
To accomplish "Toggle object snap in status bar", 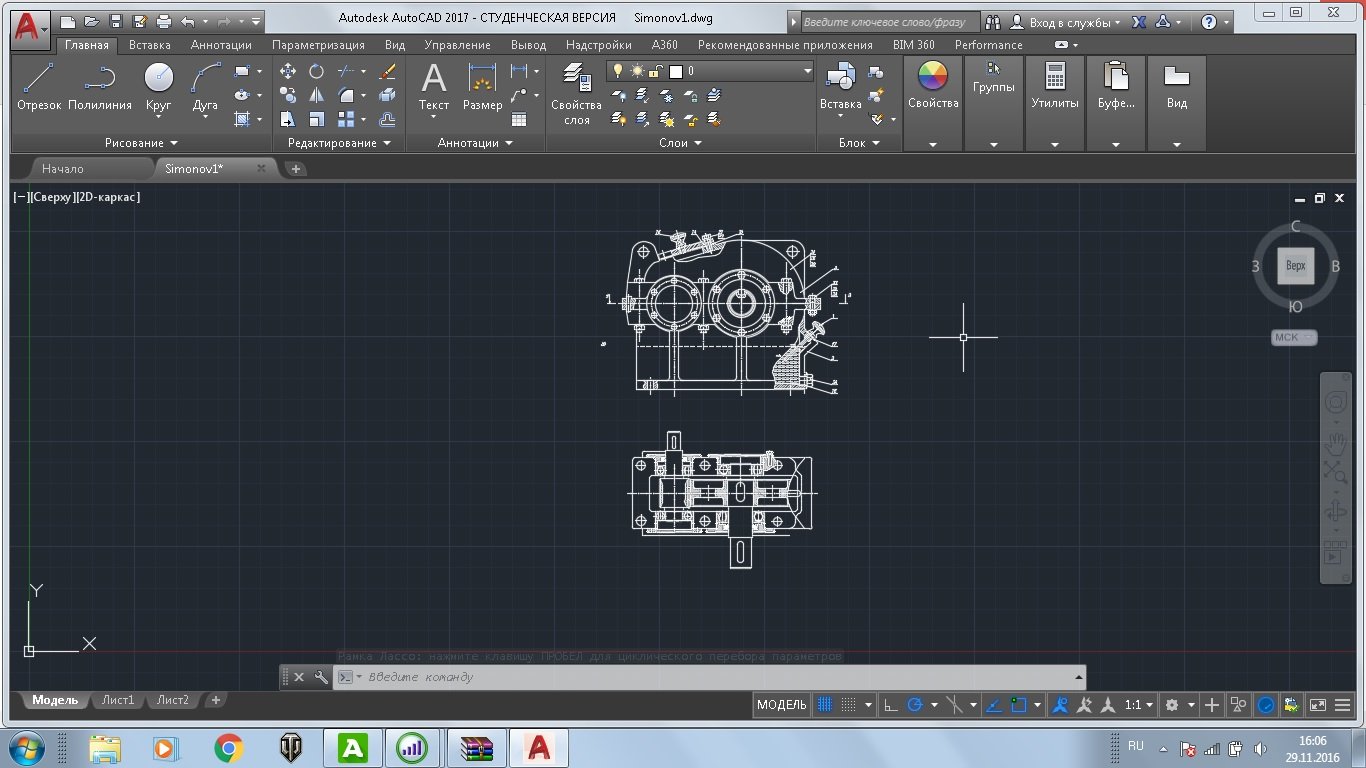I will pyautogui.click(x=1018, y=705).
